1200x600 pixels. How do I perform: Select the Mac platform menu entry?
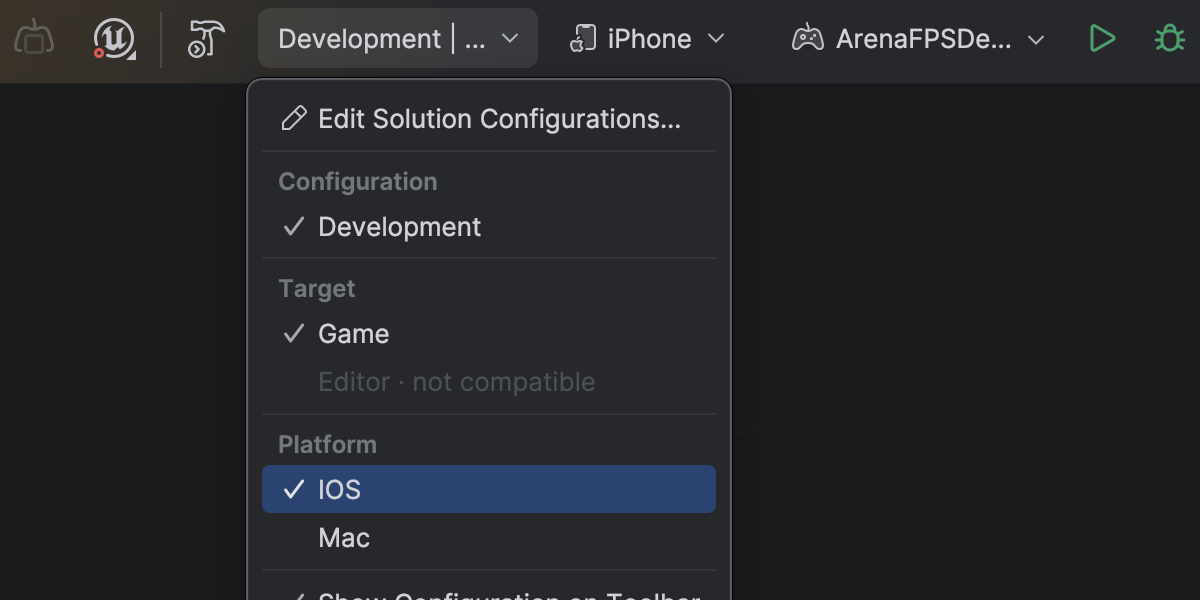click(x=344, y=538)
